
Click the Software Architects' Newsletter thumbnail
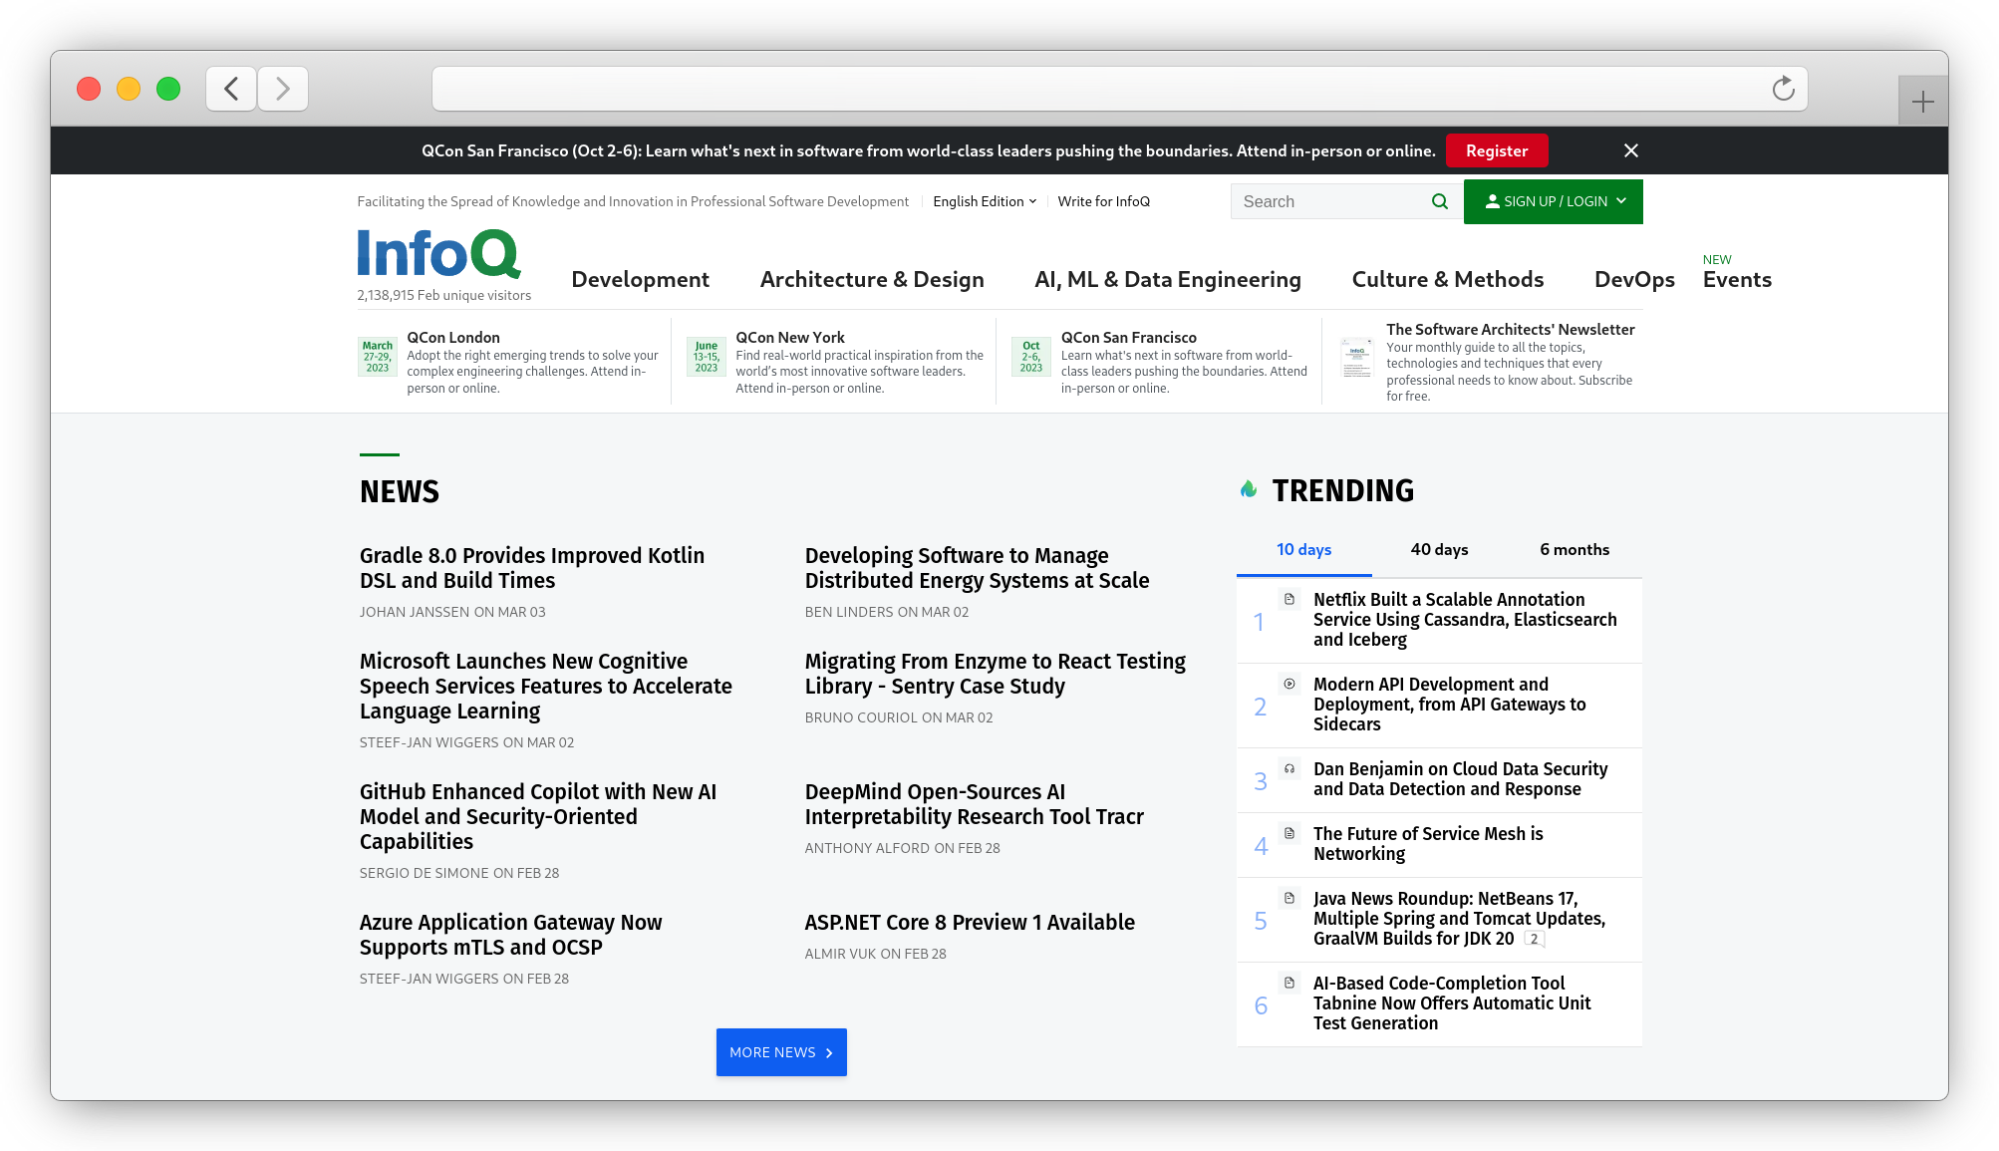pyautogui.click(x=1357, y=359)
